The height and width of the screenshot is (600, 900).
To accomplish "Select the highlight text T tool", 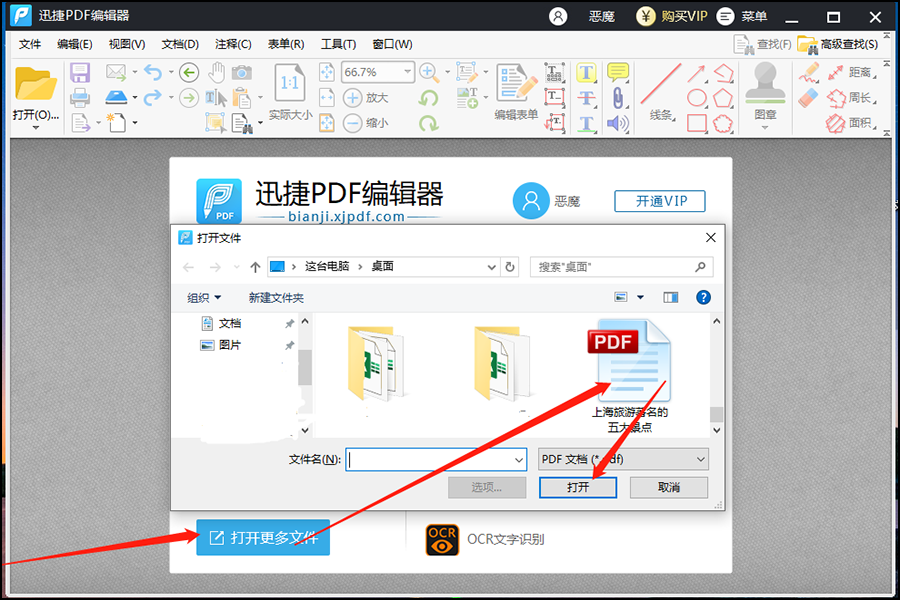I will (x=586, y=72).
